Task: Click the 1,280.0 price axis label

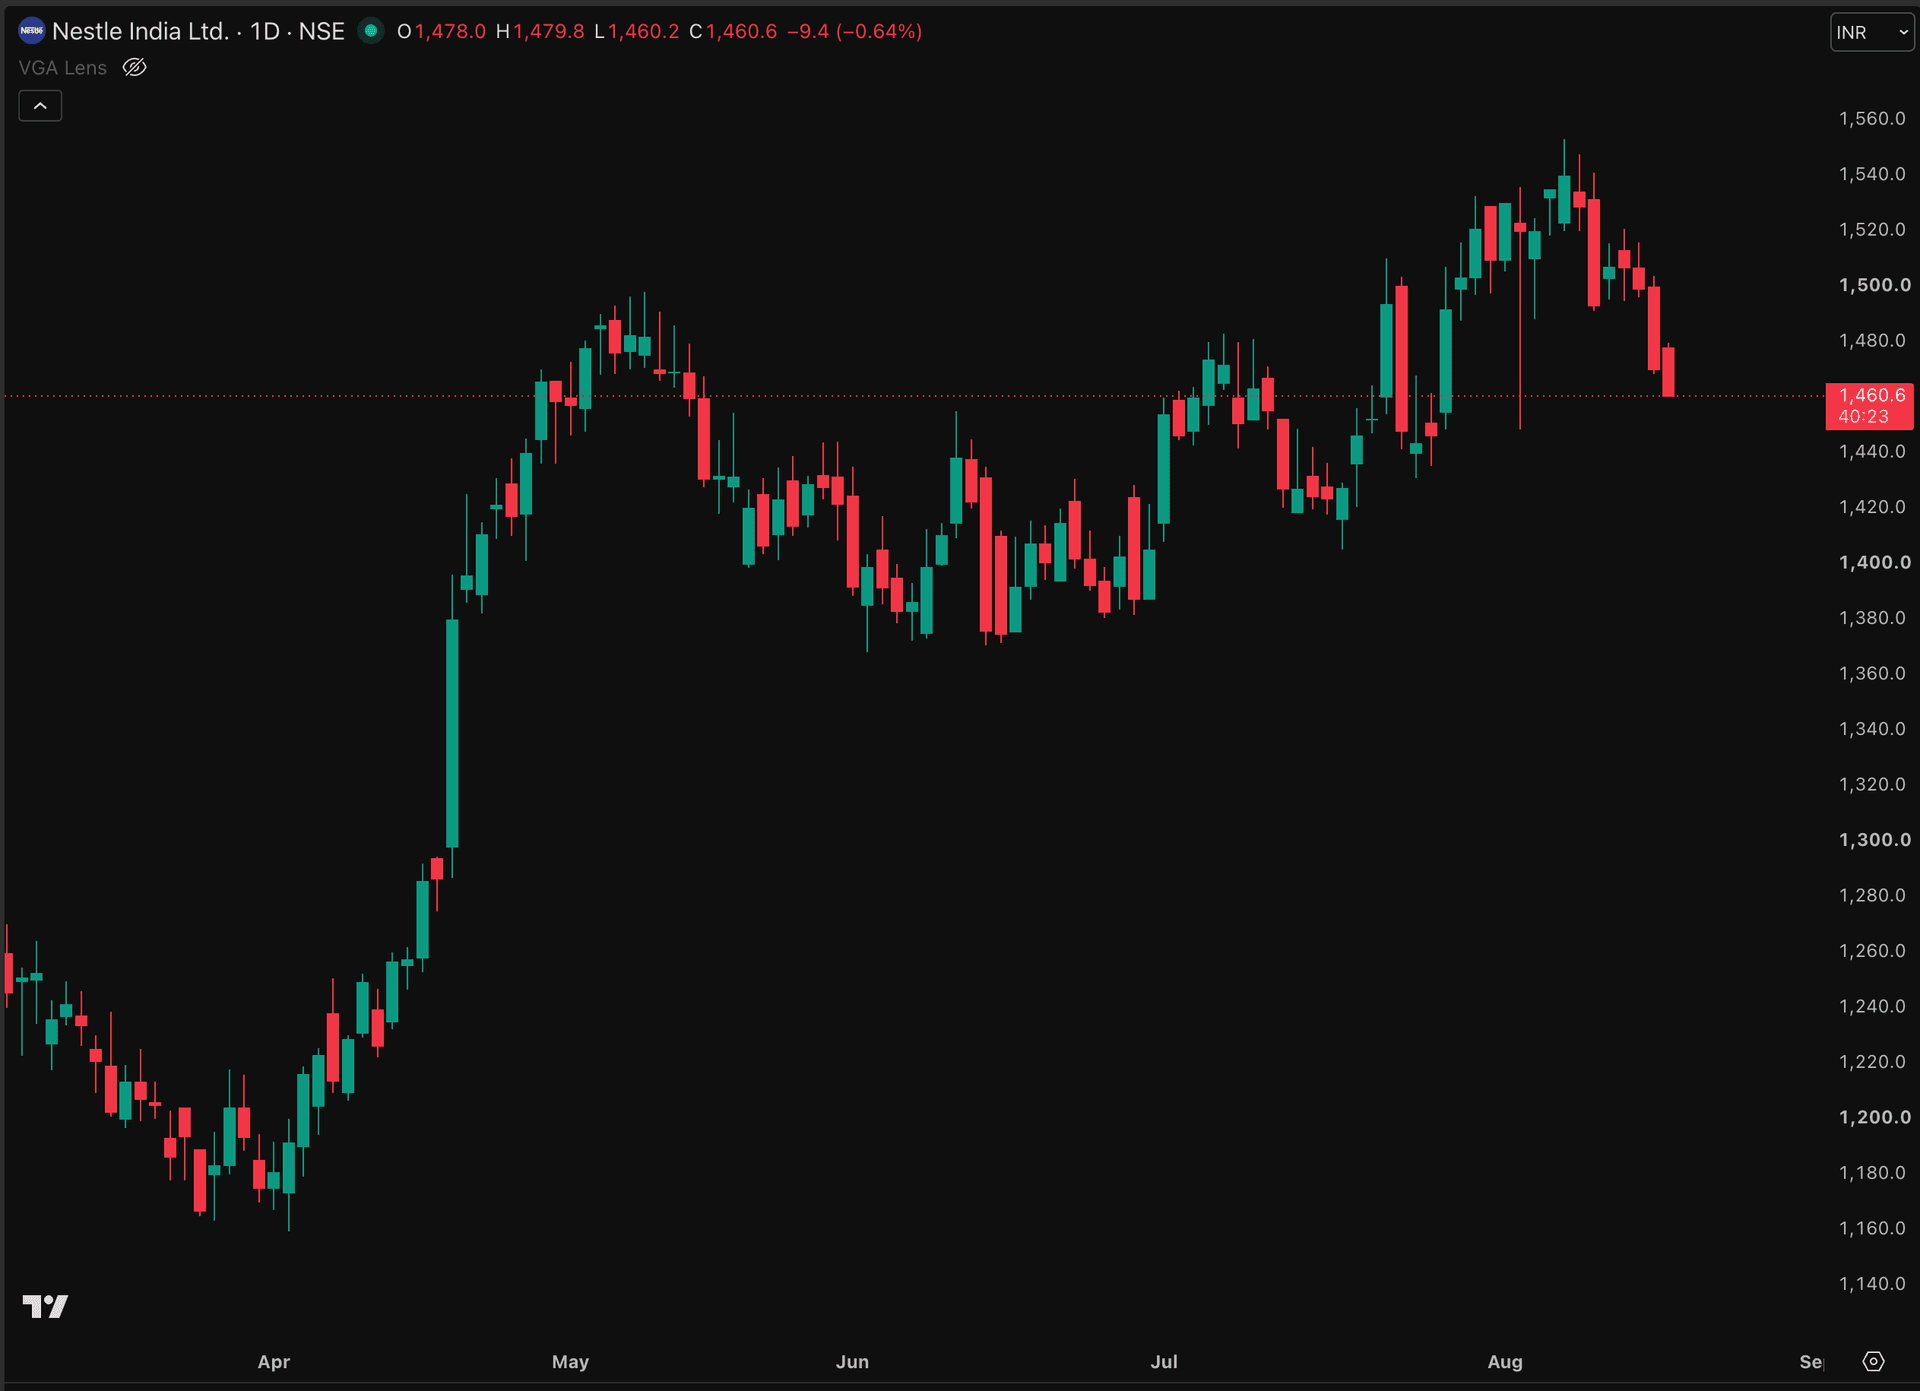Action: (1872, 895)
